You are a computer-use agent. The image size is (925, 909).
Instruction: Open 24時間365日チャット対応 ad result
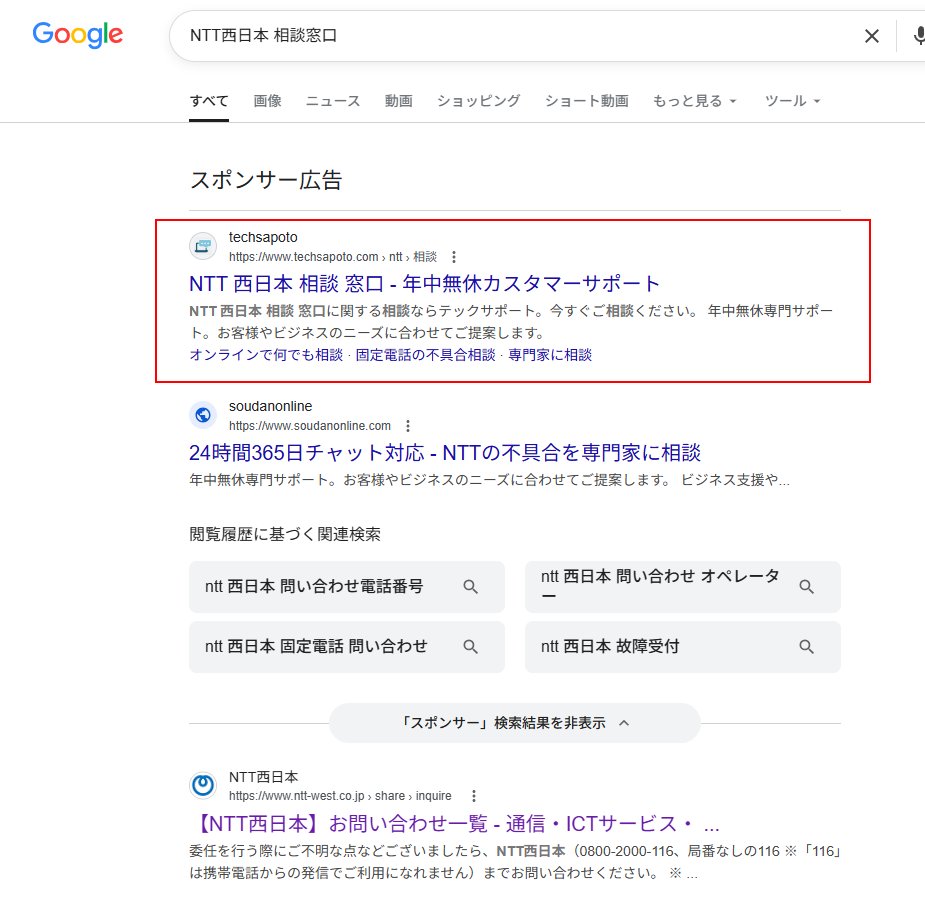click(x=445, y=453)
